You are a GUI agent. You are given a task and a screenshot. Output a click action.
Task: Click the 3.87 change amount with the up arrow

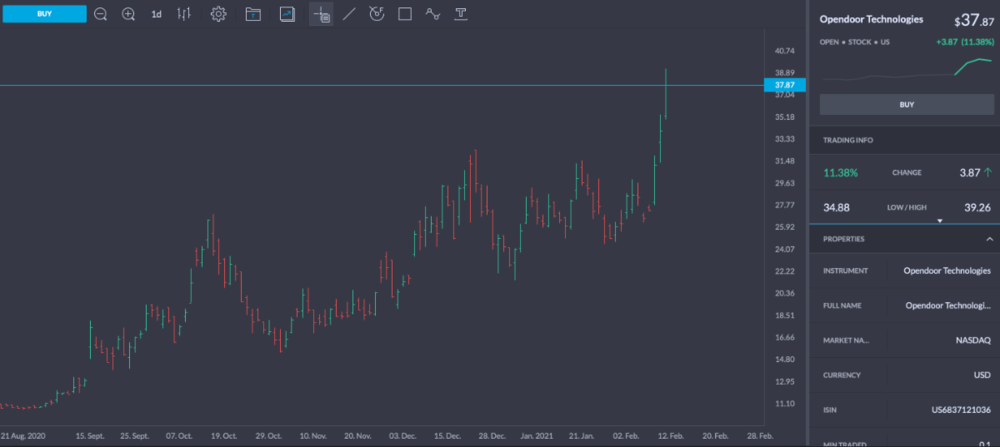tap(976, 173)
